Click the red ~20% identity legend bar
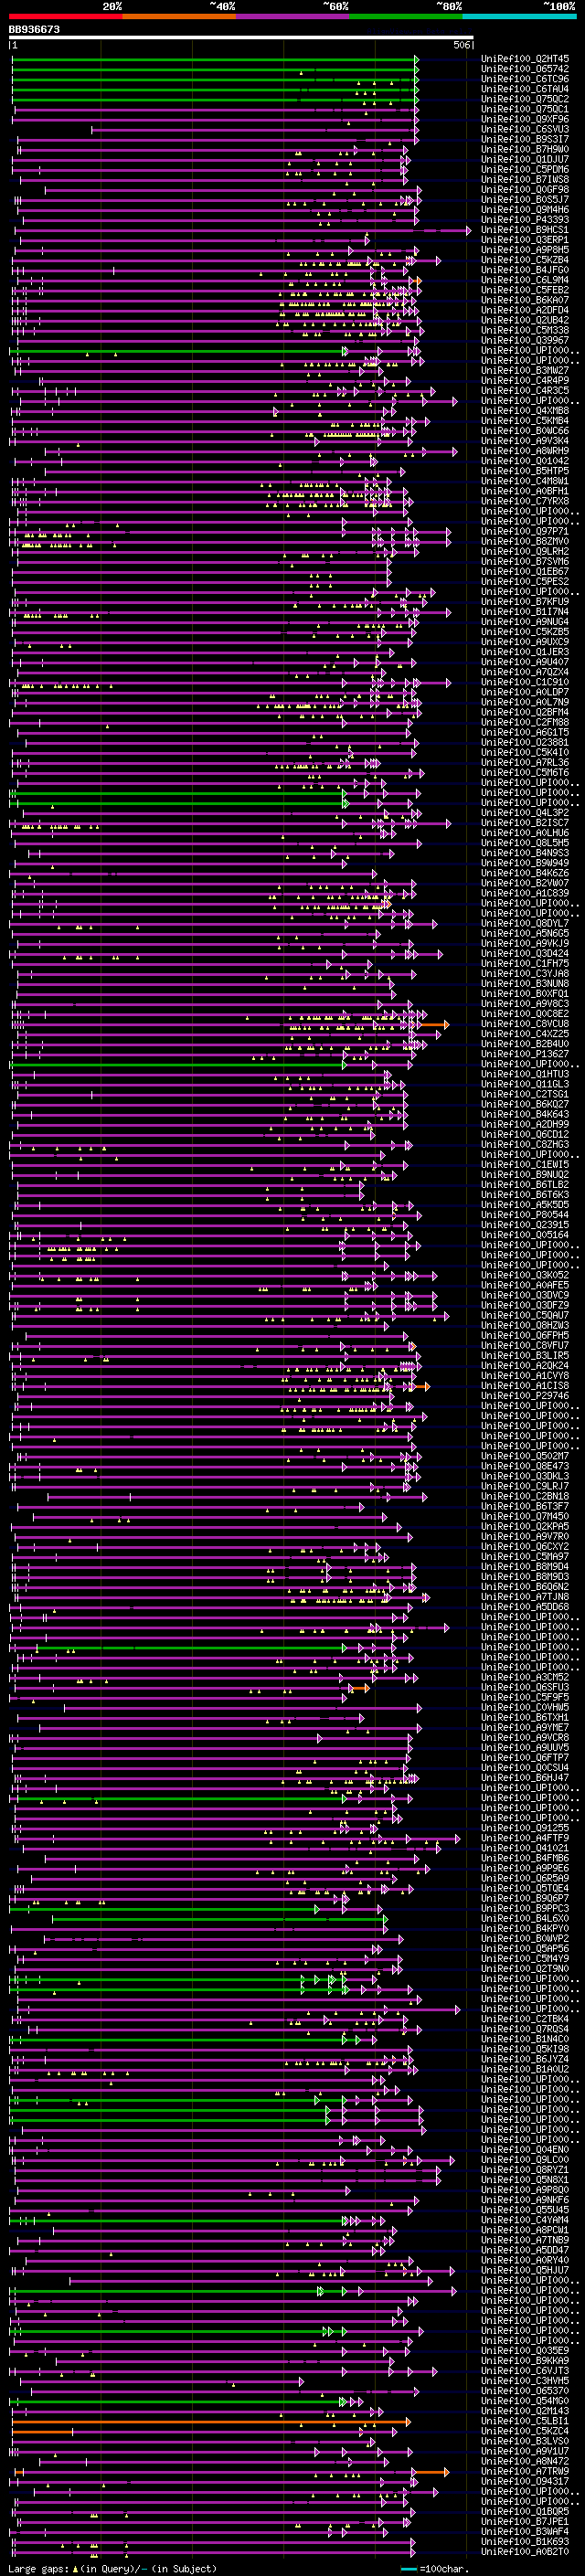585x2576 pixels. coord(66,16)
